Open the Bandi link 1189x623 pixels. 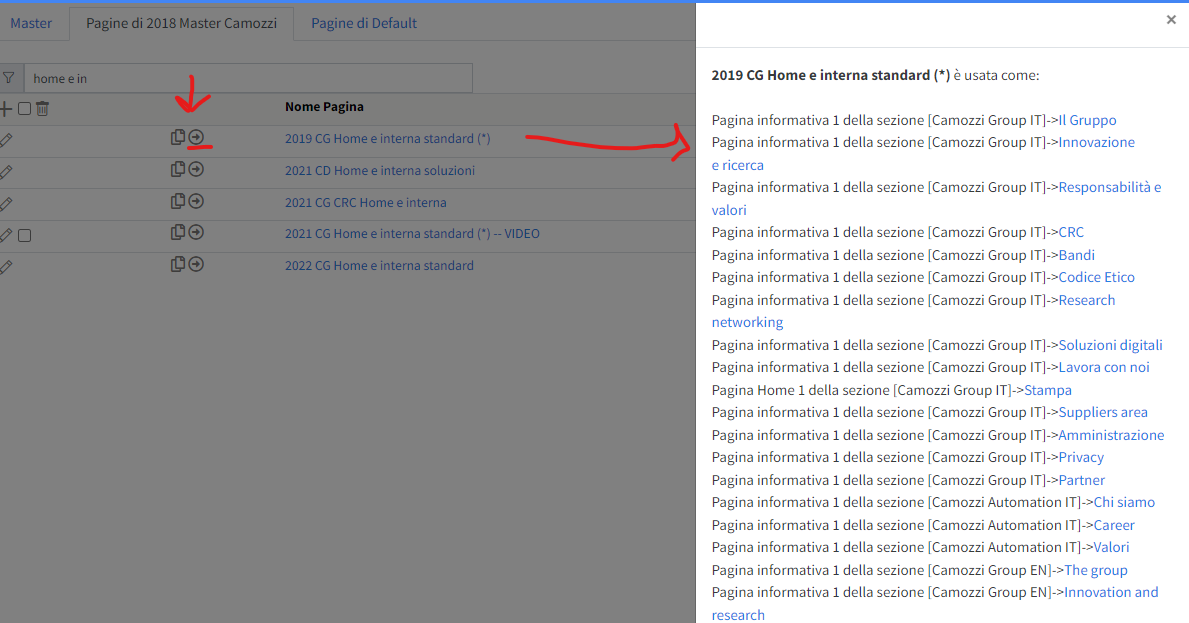pos(1077,255)
